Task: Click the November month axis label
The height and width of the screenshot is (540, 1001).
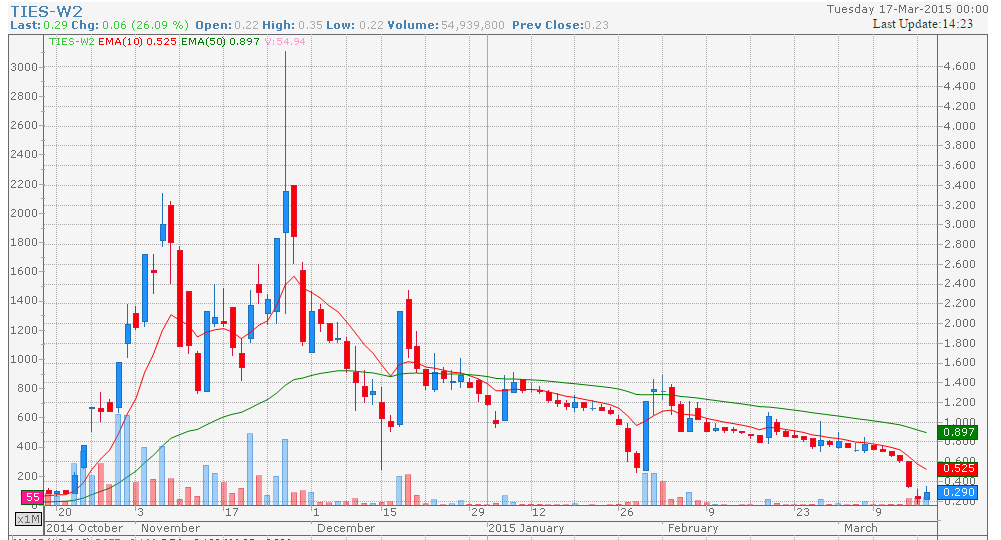Action: point(170,528)
